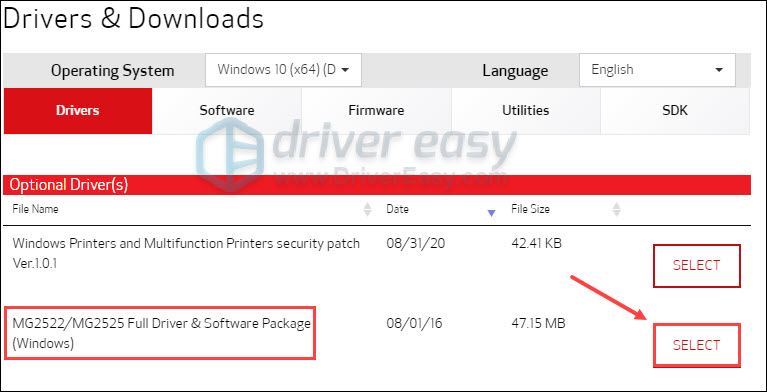Click the File Size column header label
Screen dimensions: 767x392
coord(530,209)
